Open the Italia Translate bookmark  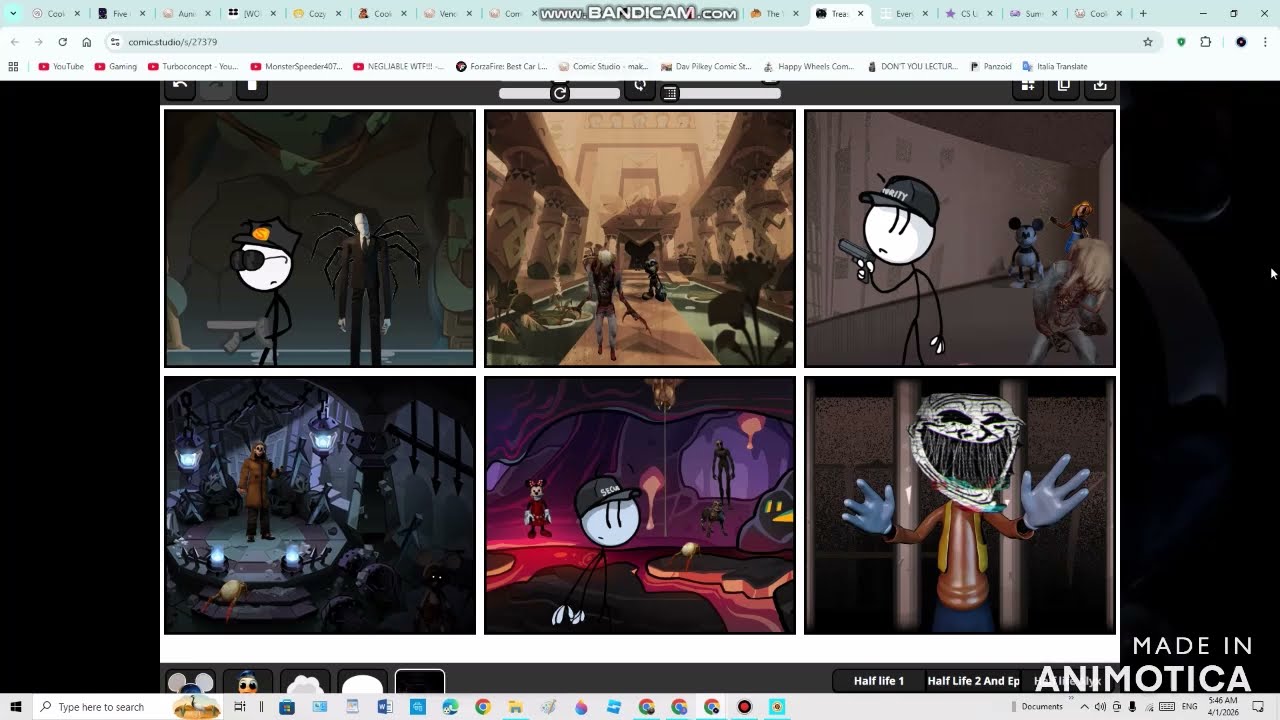(x=1055, y=67)
